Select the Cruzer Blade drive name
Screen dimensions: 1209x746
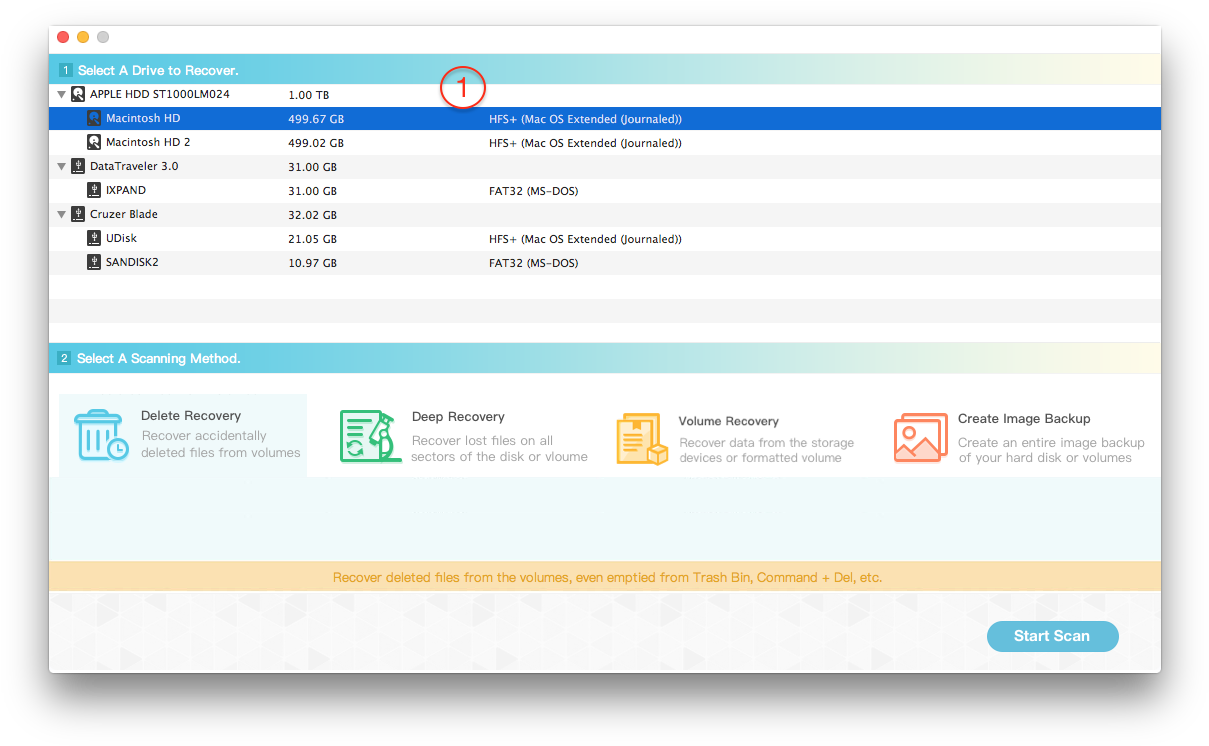(x=124, y=214)
